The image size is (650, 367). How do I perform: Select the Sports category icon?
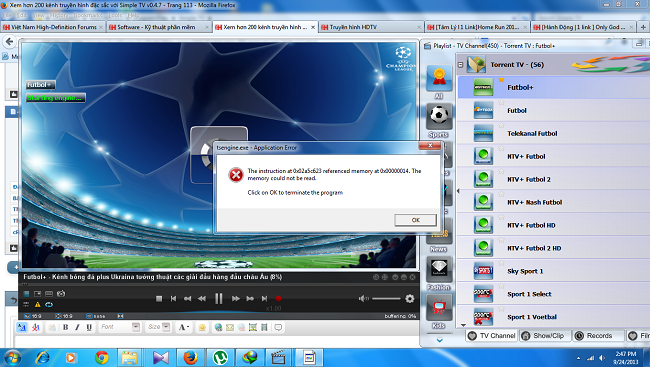[439, 117]
